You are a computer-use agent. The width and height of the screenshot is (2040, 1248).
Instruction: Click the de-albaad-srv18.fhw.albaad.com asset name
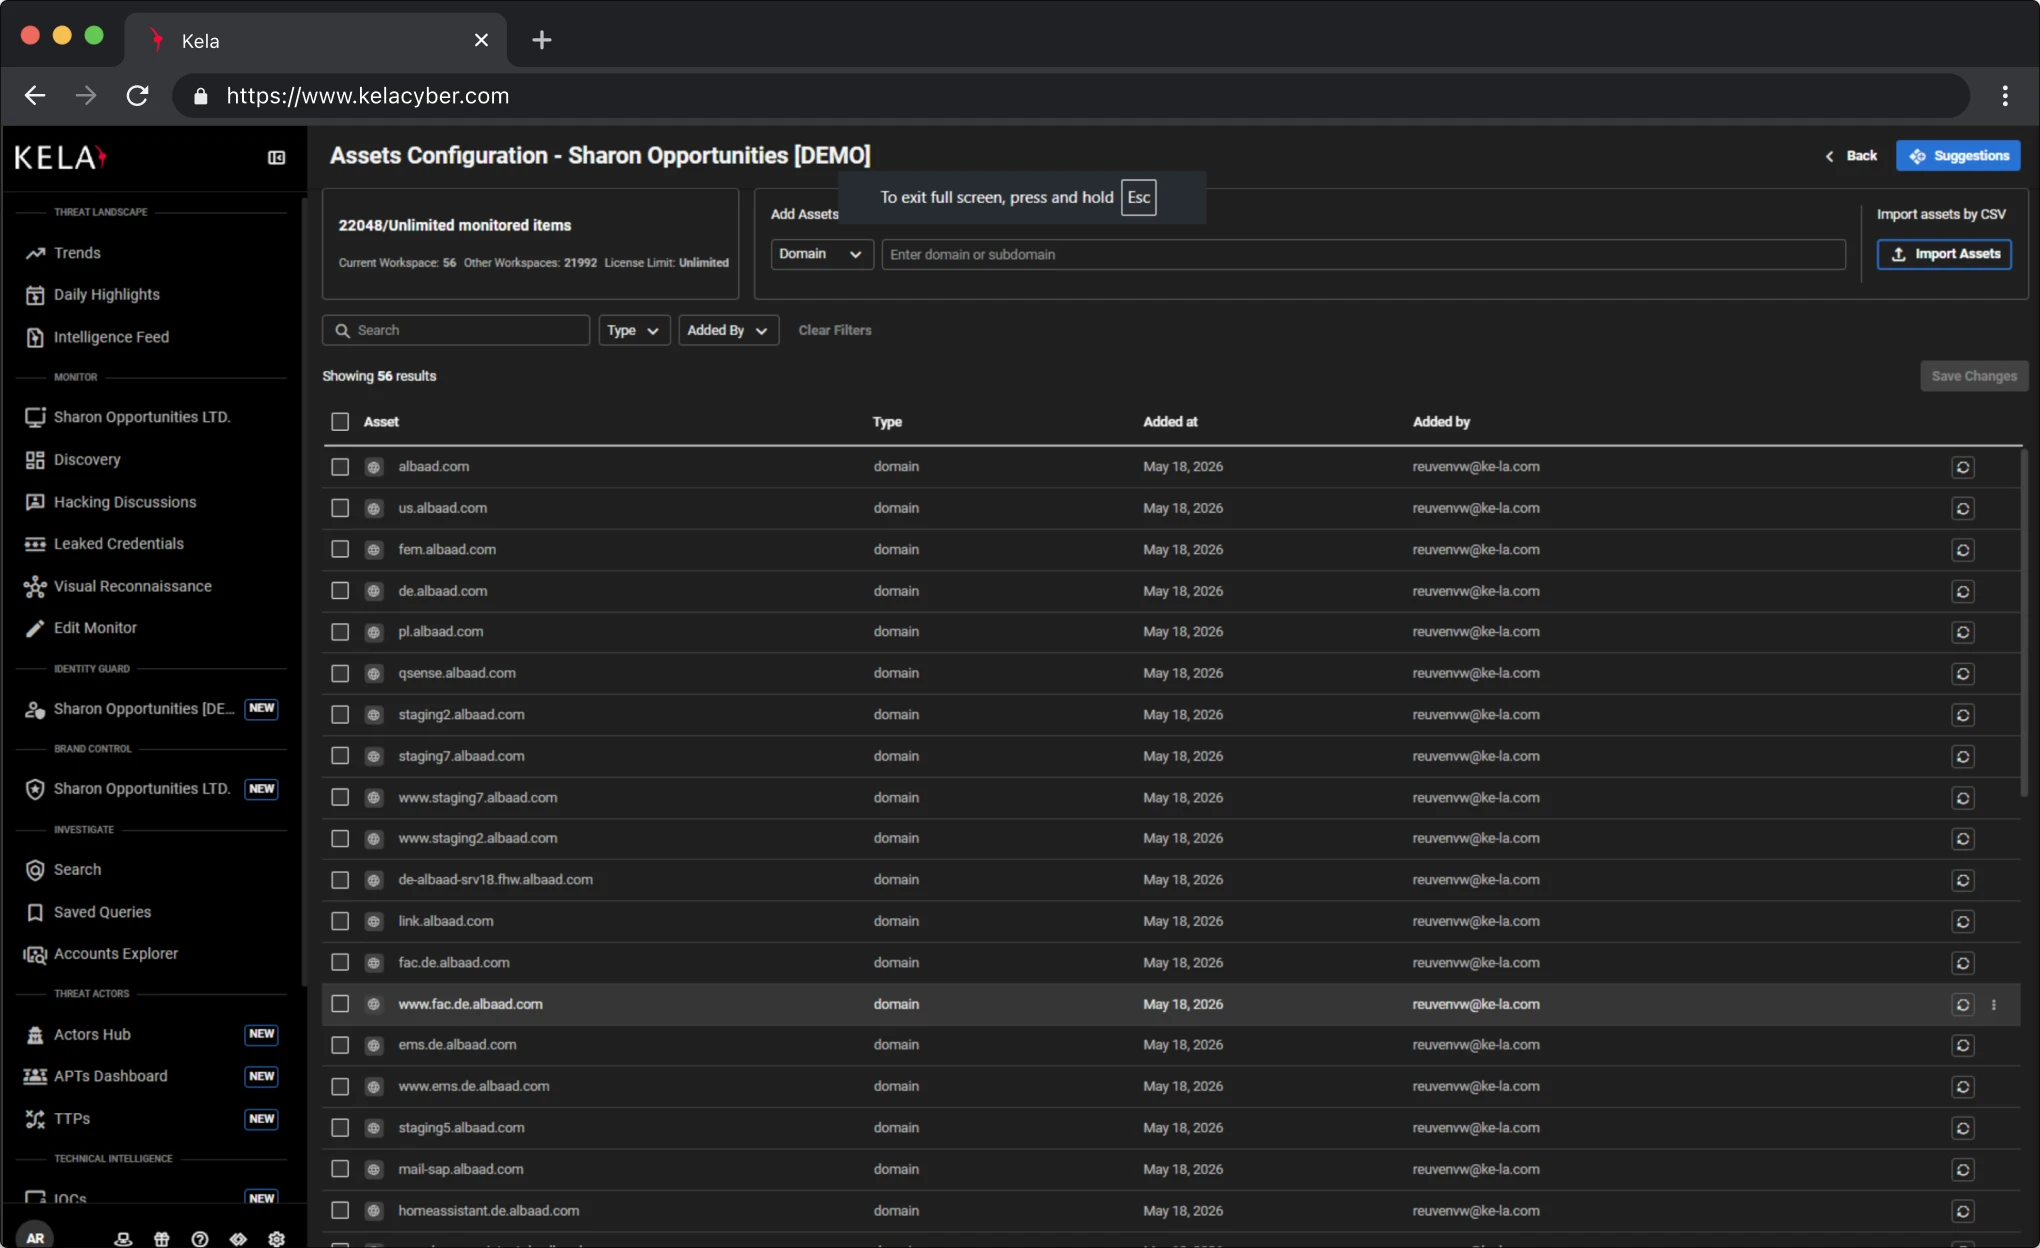pyautogui.click(x=495, y=880)
